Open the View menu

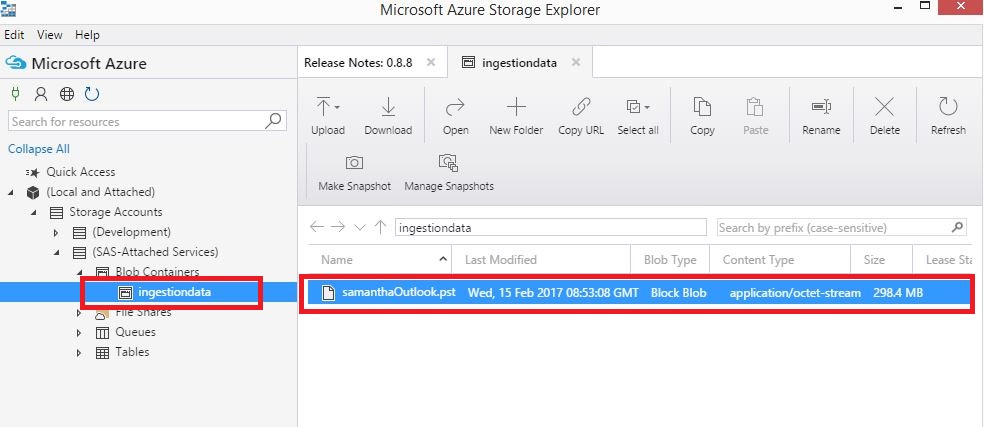(50, 35)
